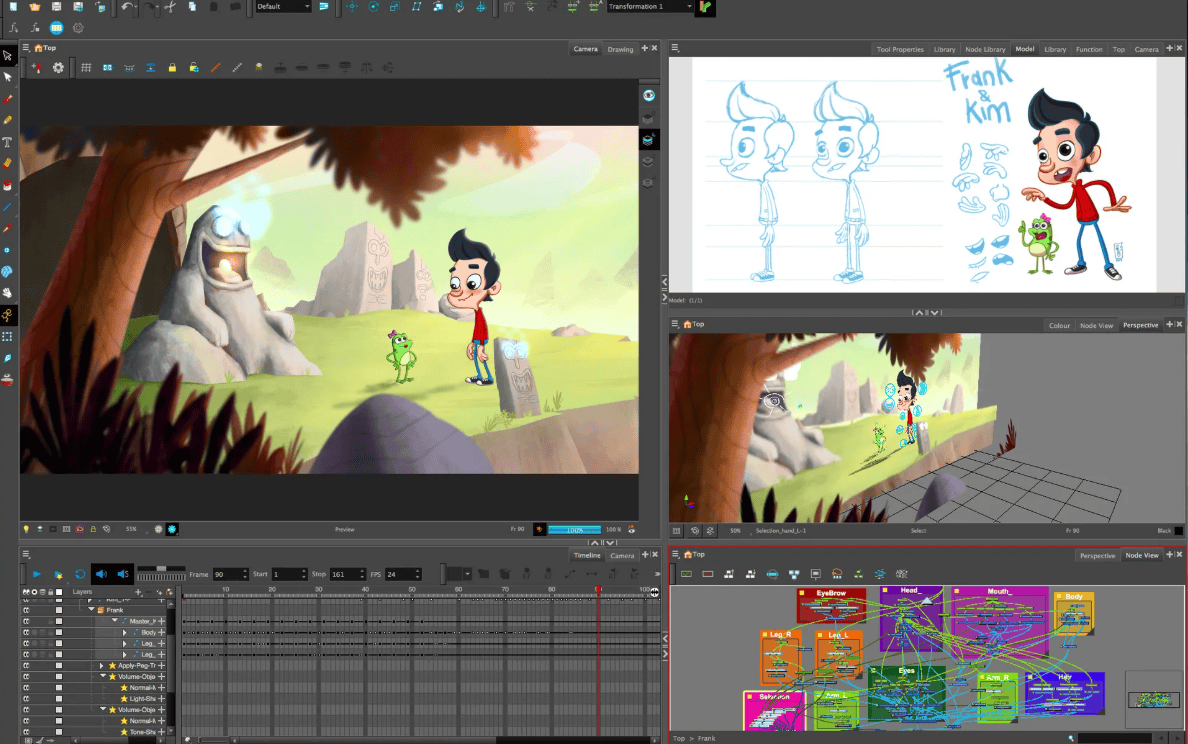Click the EyeBrow group node
1188x744 pixels.
click(831, 606)
